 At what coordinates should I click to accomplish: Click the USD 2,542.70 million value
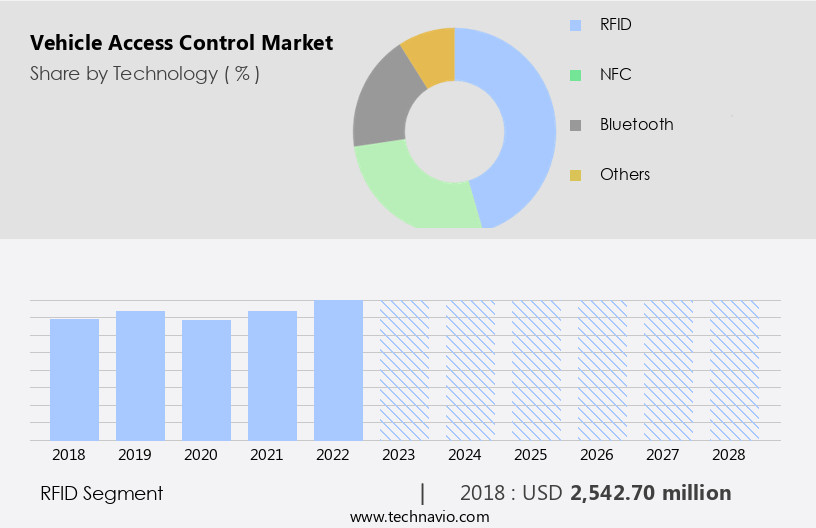point(650,493)
